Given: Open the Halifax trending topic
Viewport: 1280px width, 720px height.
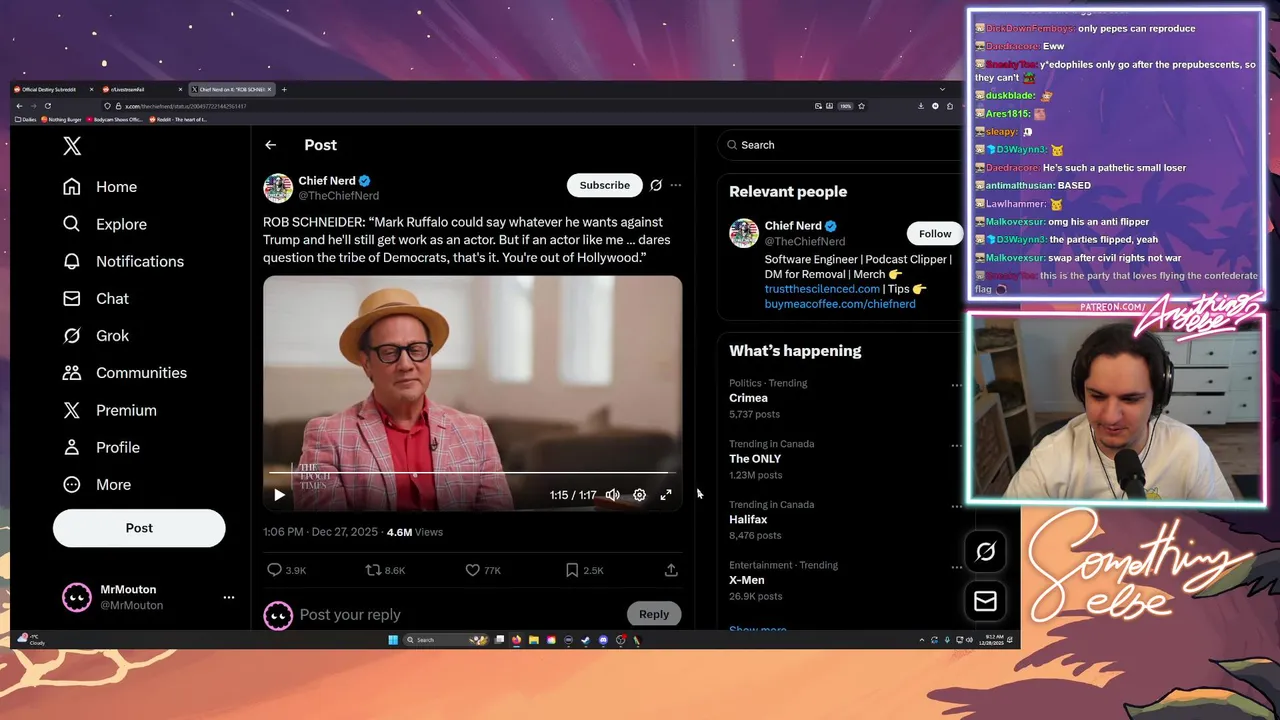Looking at the screenshot, I should 748,520.
